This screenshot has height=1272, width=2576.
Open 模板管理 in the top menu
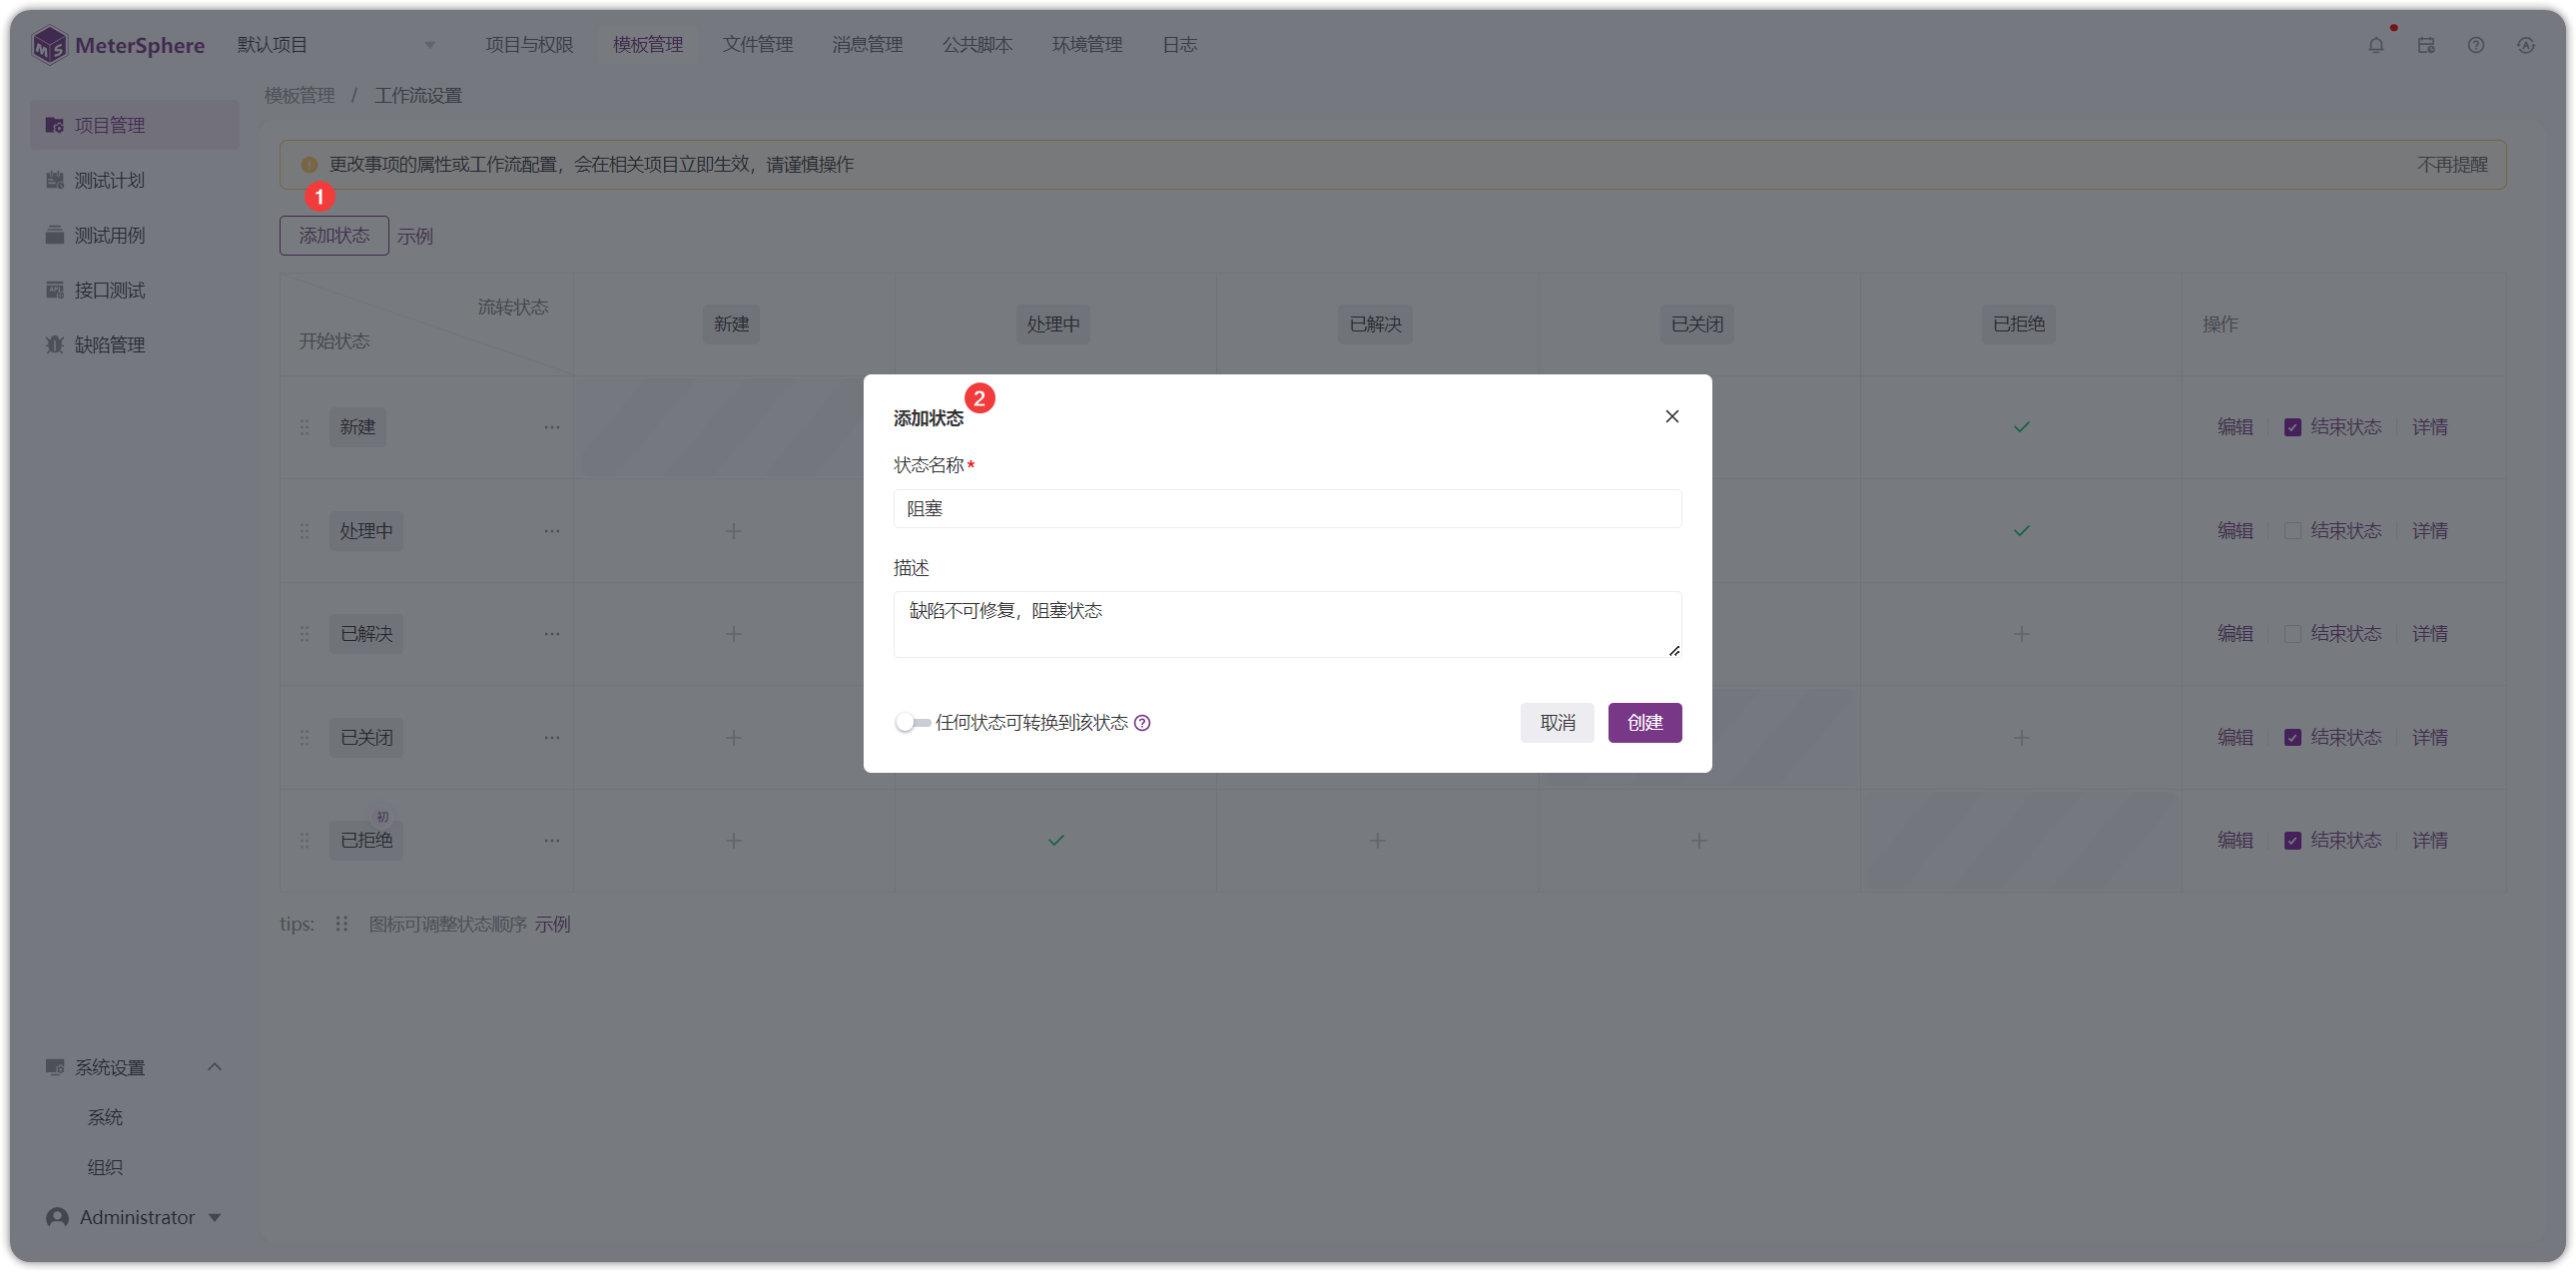[x=648, y=45]
